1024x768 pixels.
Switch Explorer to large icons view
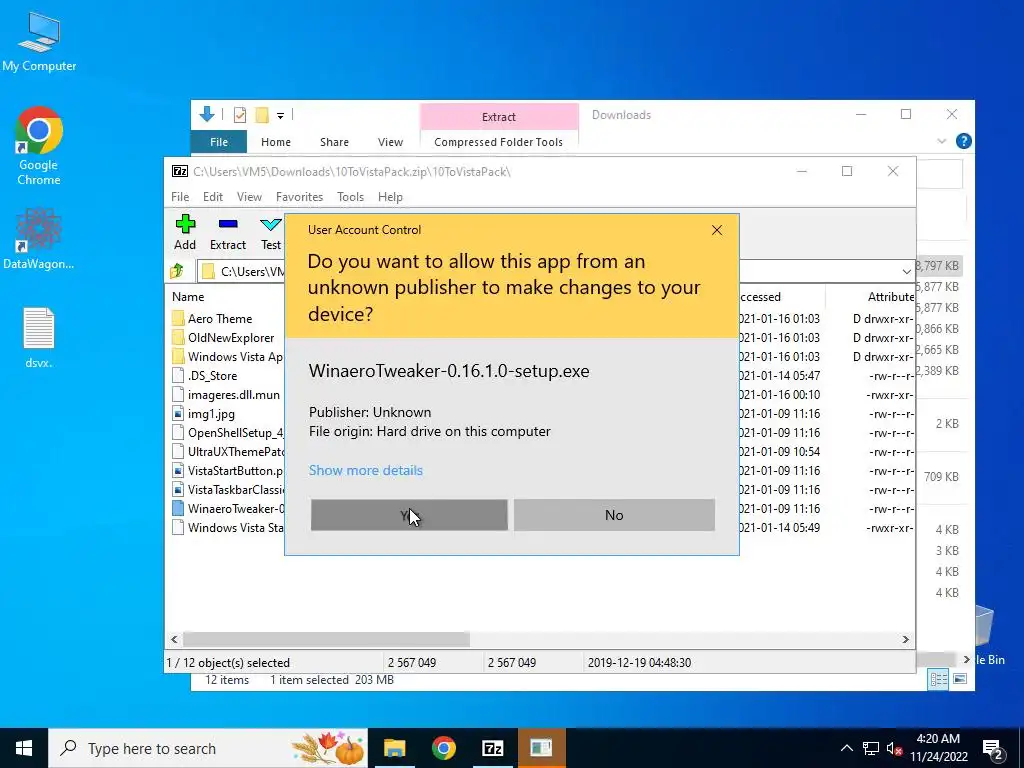click(959, 679)
